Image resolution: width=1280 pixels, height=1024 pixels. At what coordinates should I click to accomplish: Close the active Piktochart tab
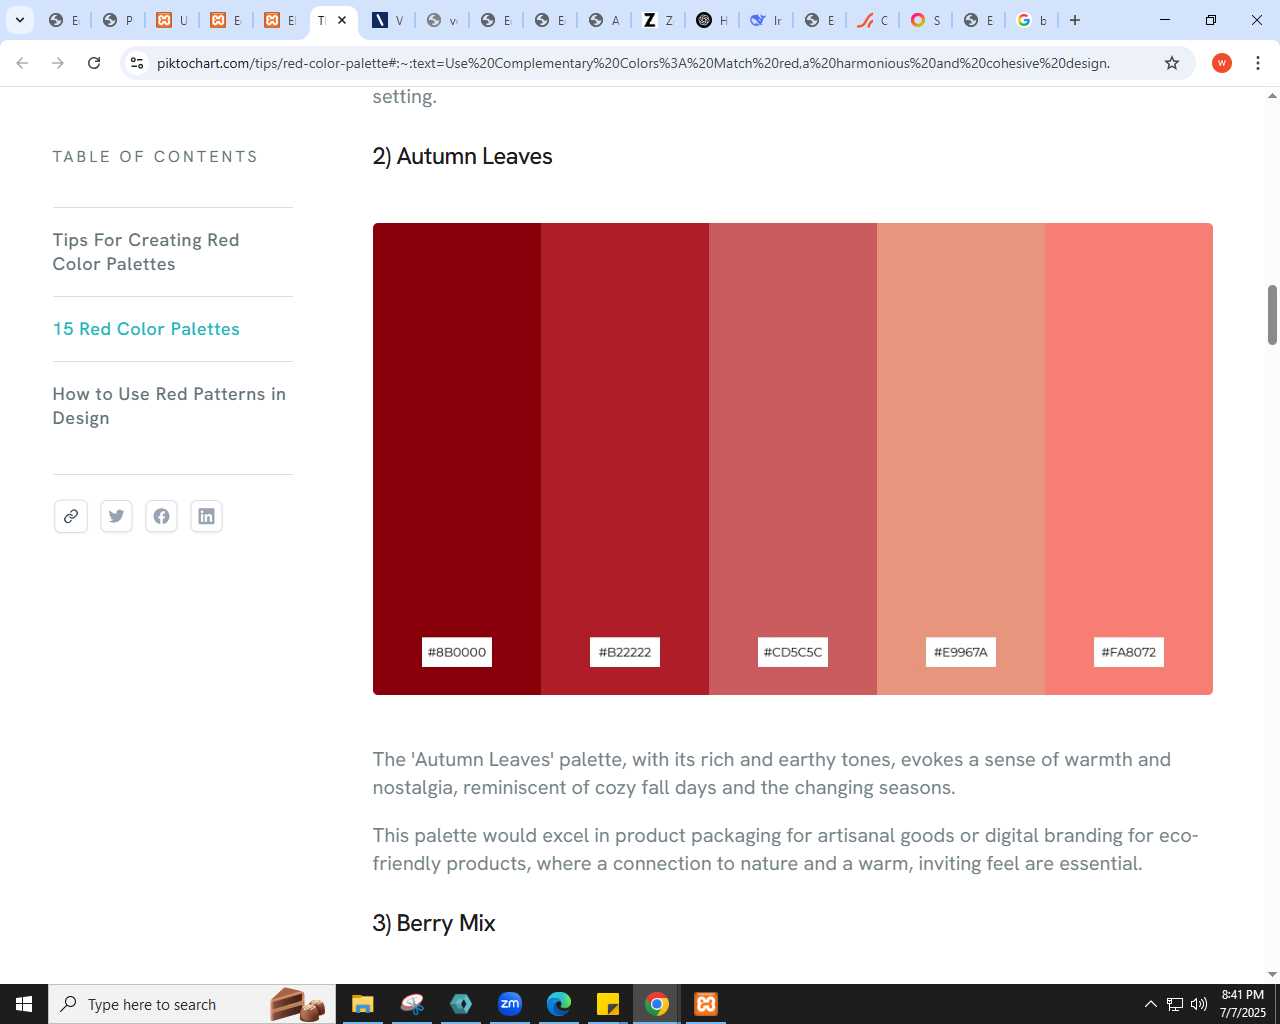(x=342, y=20)
